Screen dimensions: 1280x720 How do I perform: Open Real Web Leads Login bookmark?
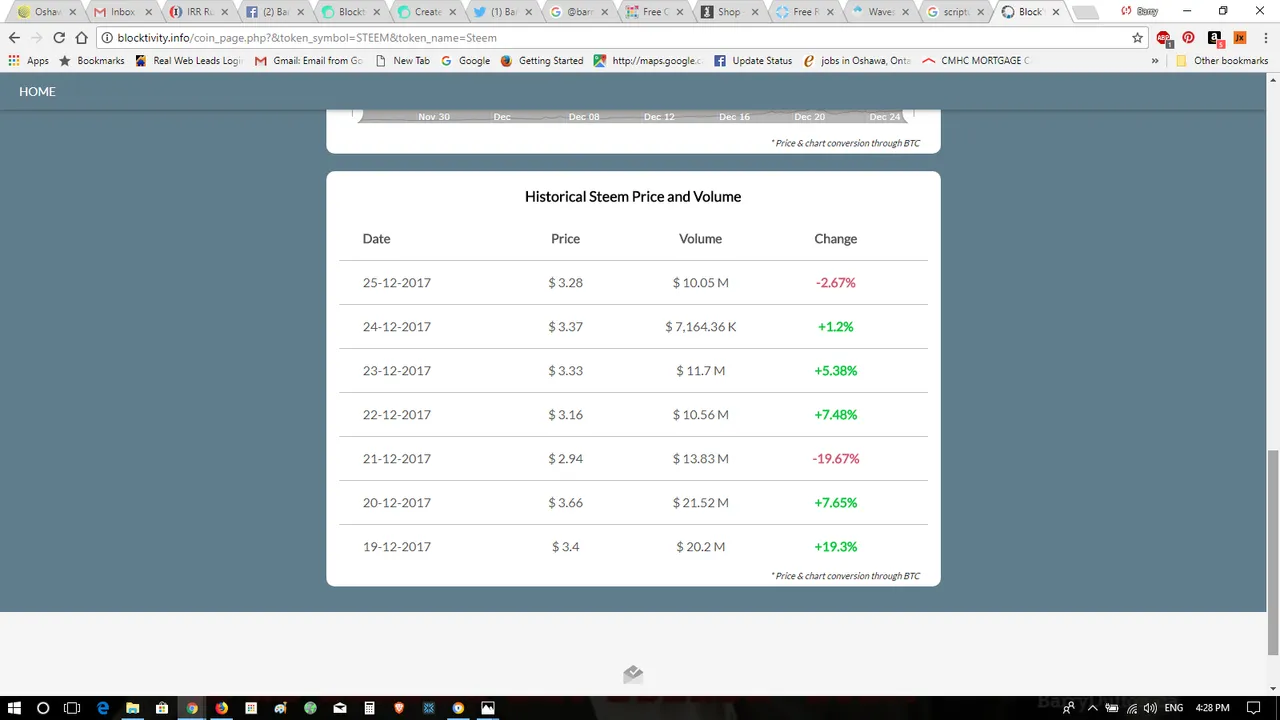tap(189, 61)
